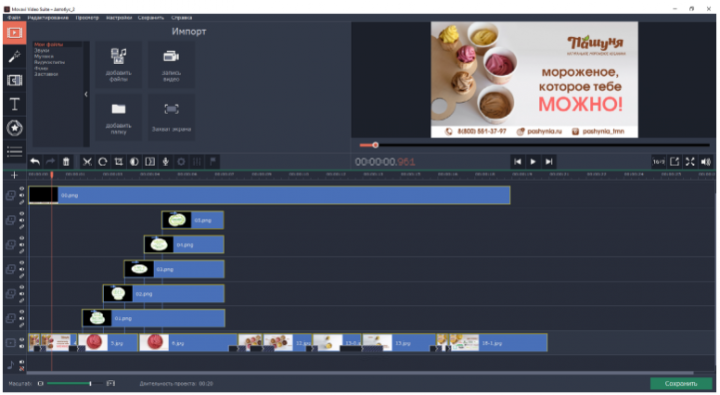Click the Redo arrow in the toolbar

[x=51, y=162]
